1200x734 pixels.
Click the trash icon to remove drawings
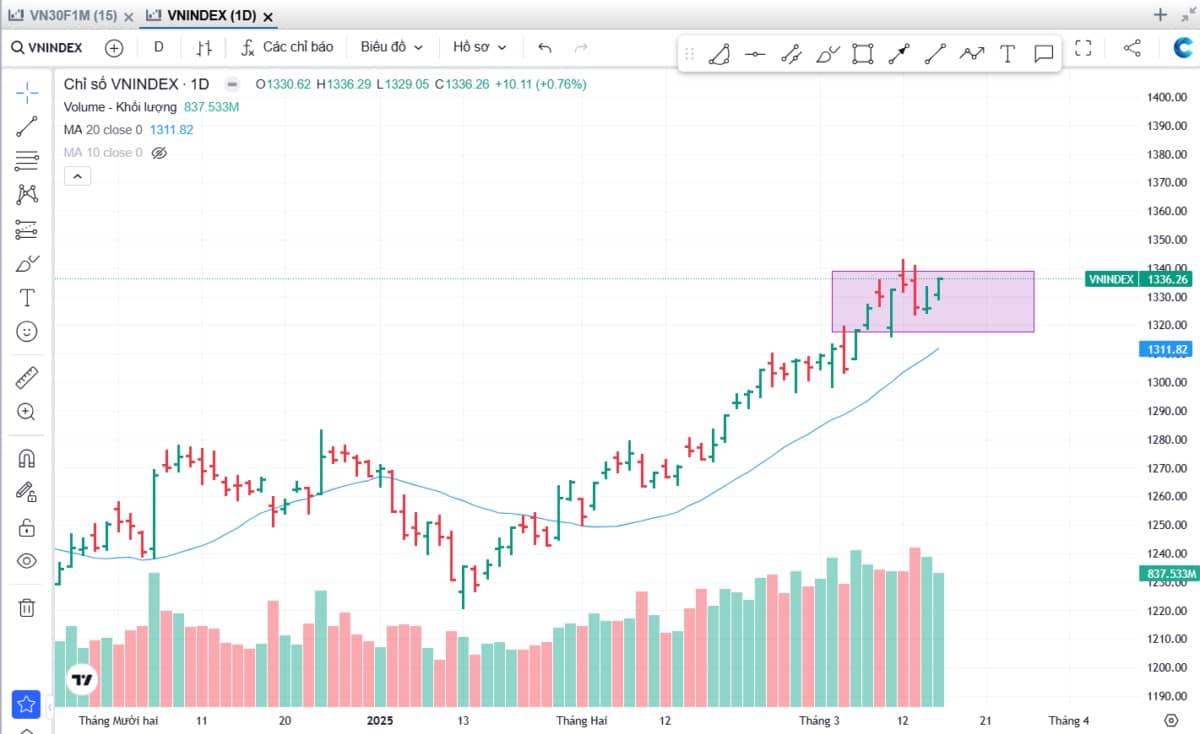coord(27,607)
